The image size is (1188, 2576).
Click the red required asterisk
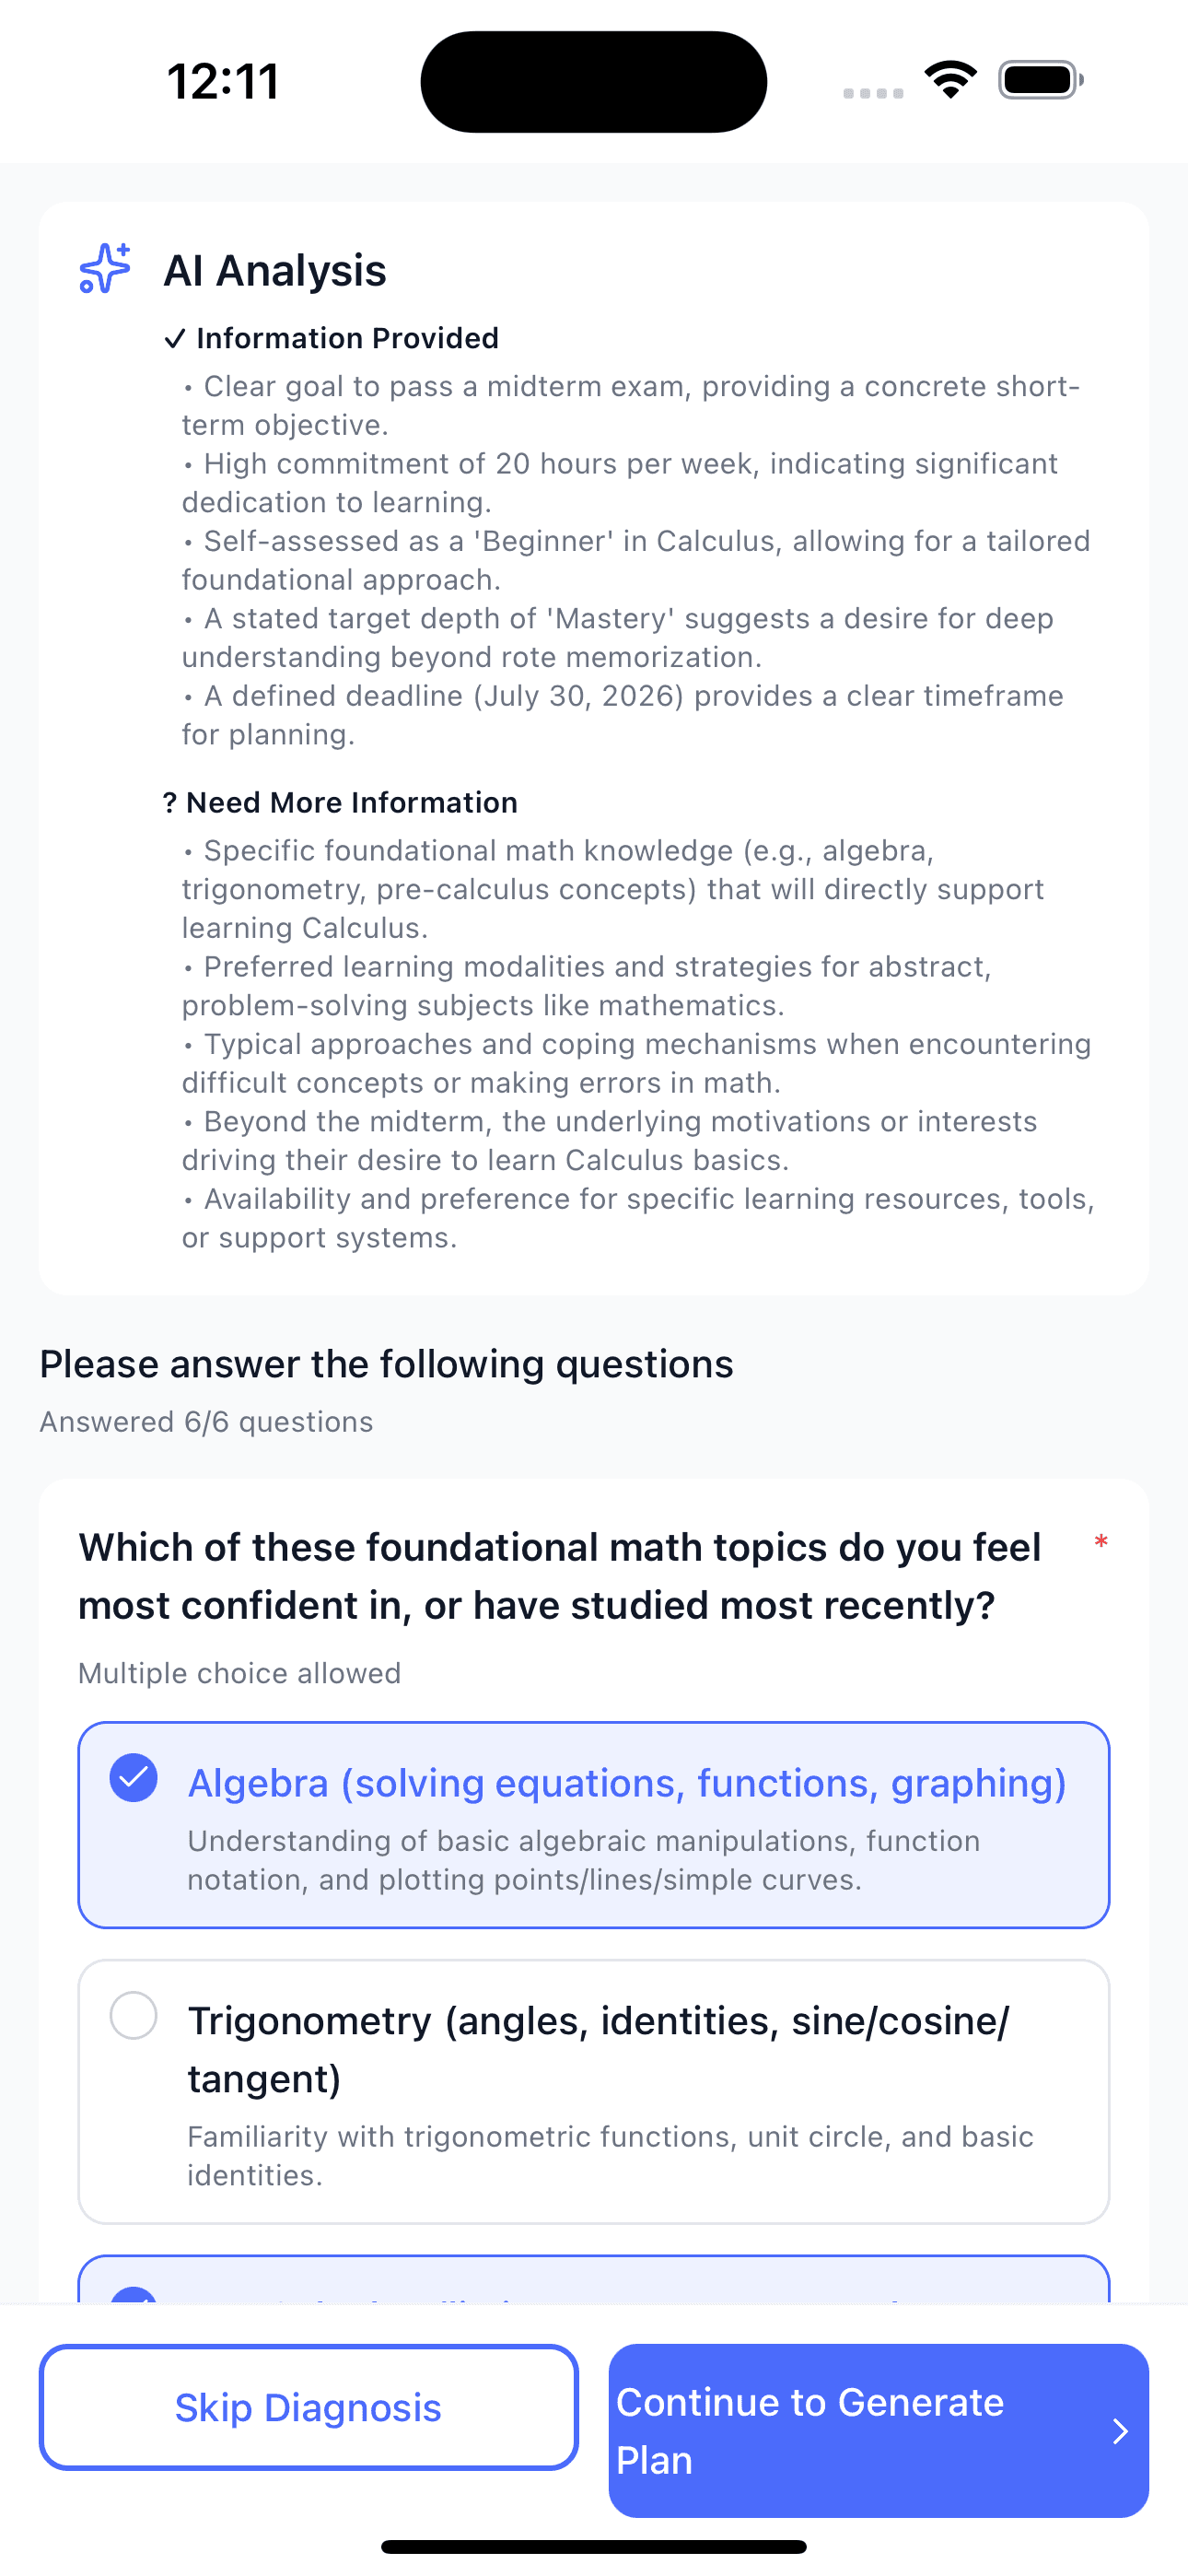tap(1101, 1543)
